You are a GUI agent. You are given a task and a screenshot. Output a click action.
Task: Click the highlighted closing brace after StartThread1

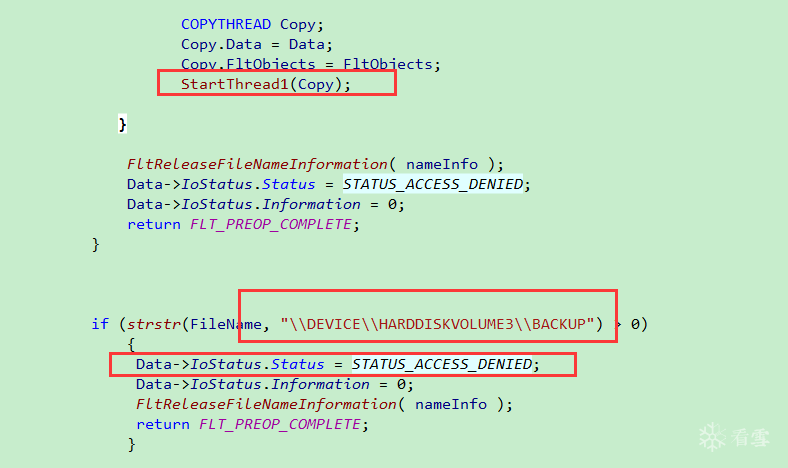pyautogui.click(x=122, y=124)
